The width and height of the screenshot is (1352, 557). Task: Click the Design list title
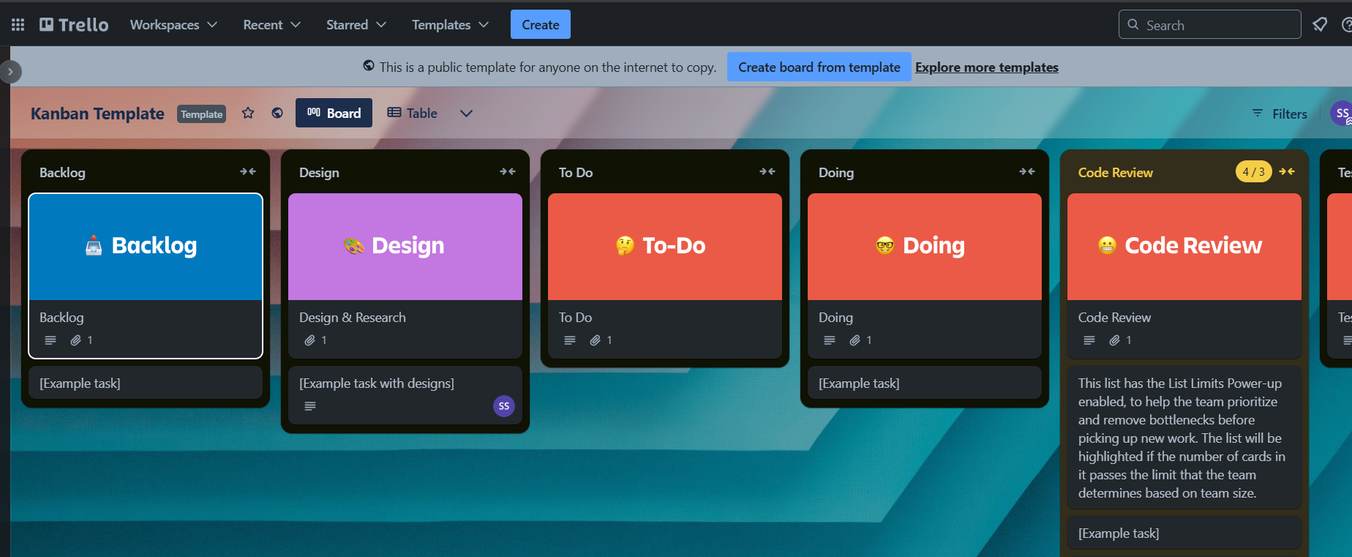click(319, 172)
